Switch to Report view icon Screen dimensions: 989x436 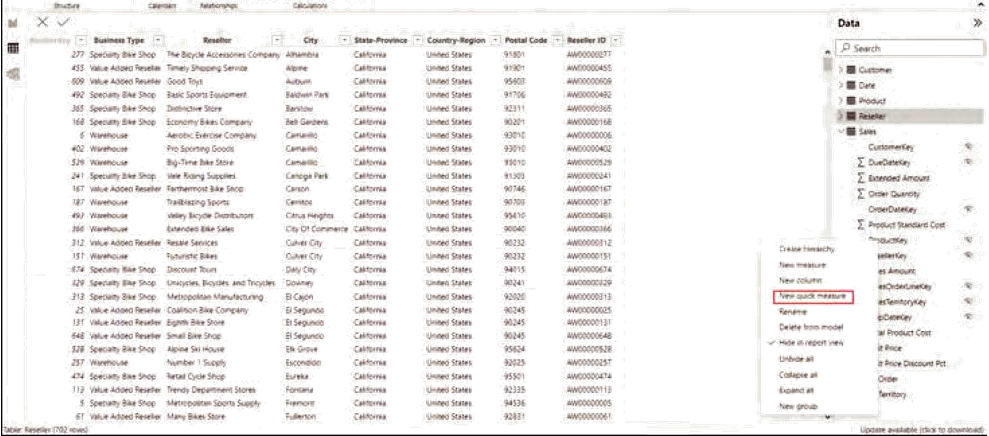coord(13,24)
